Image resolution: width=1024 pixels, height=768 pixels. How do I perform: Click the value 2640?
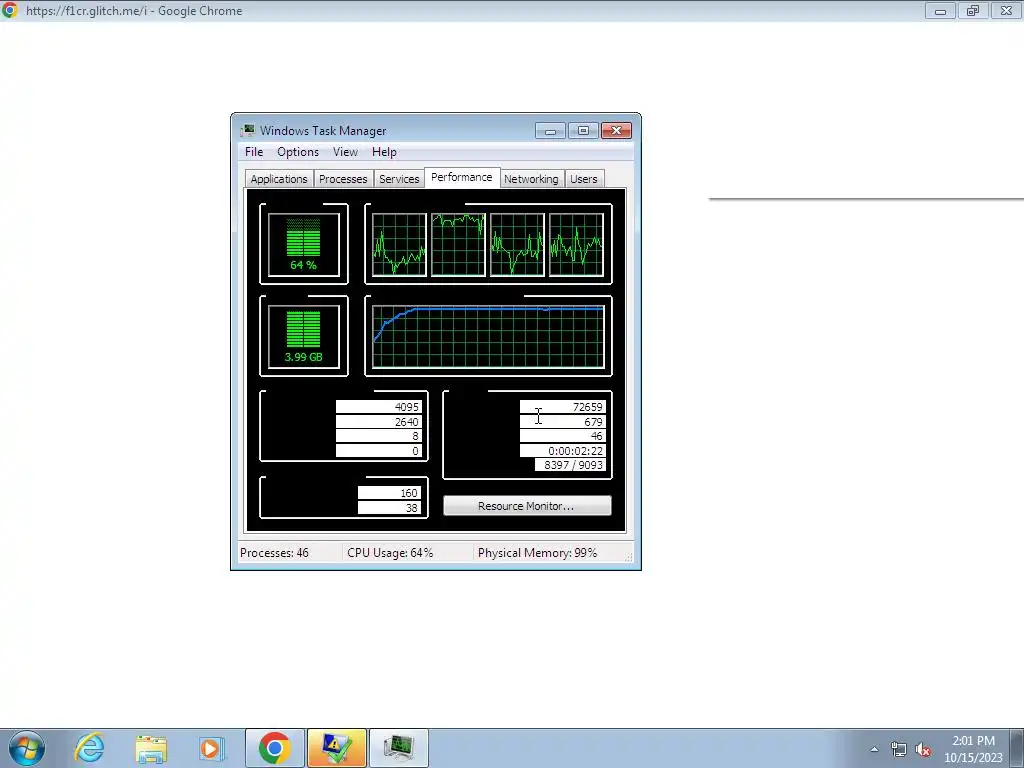[379, 422]
